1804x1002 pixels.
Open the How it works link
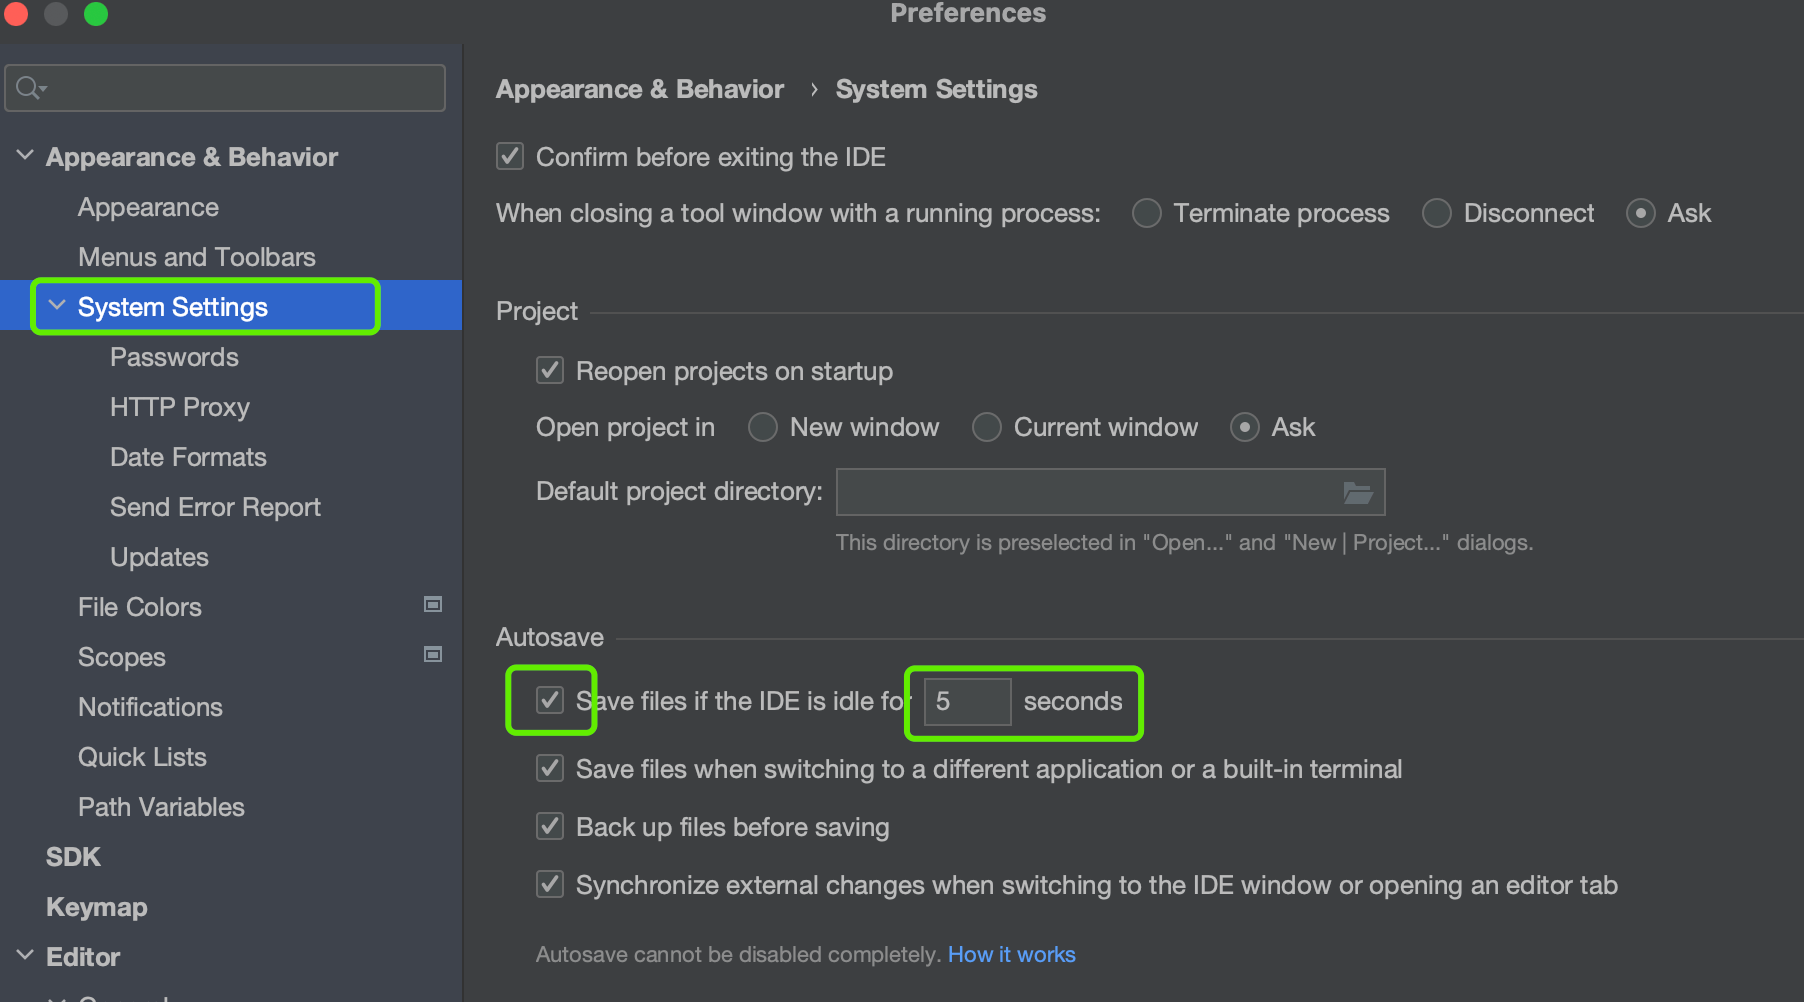coord(1011,955)
